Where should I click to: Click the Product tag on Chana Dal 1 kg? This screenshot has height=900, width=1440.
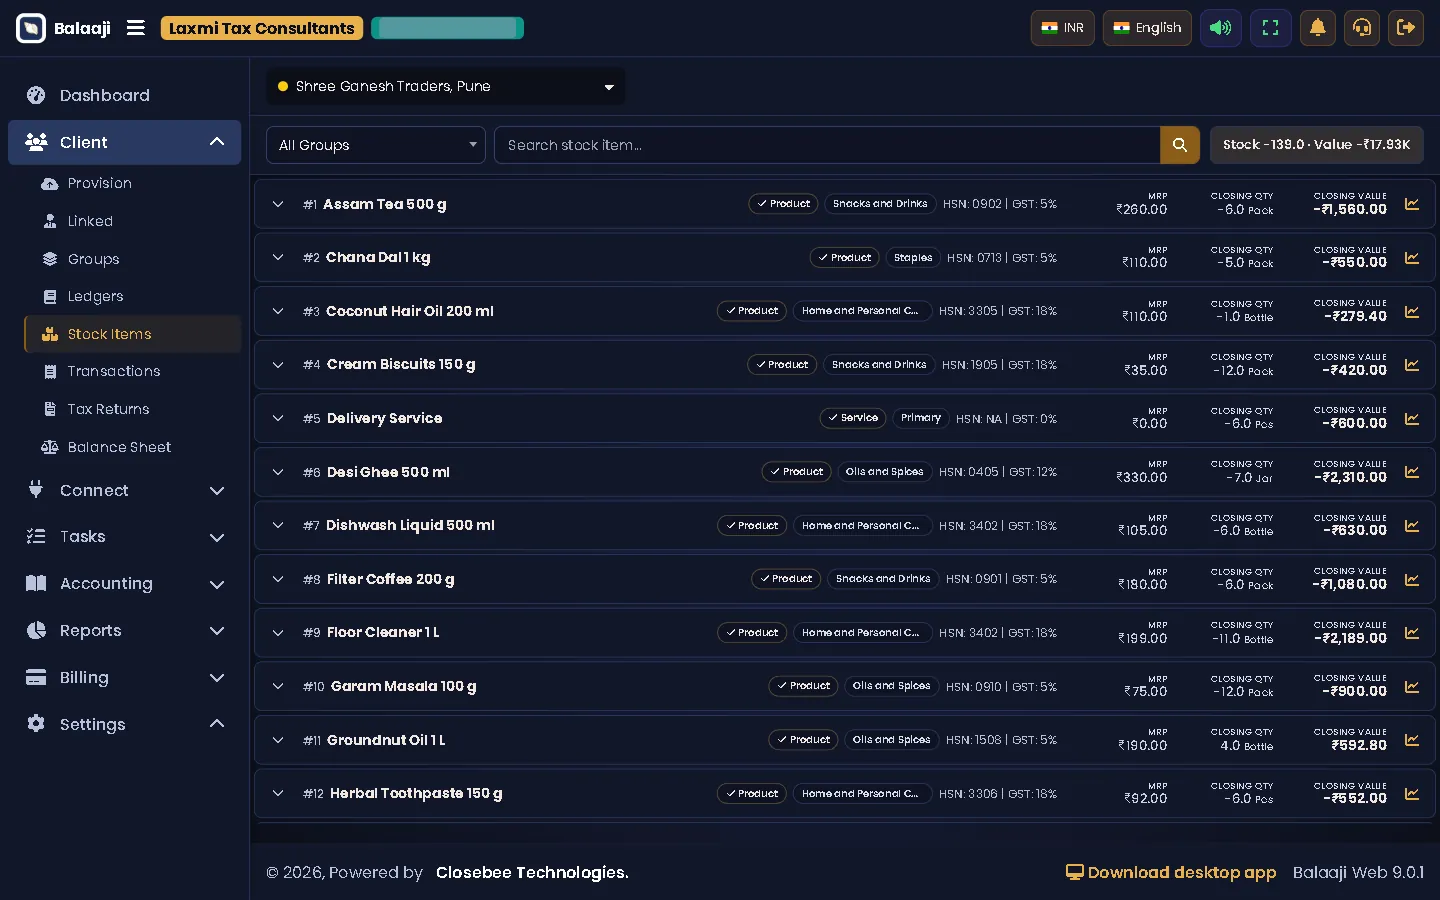pyautogui.click(x=844, y=258)
